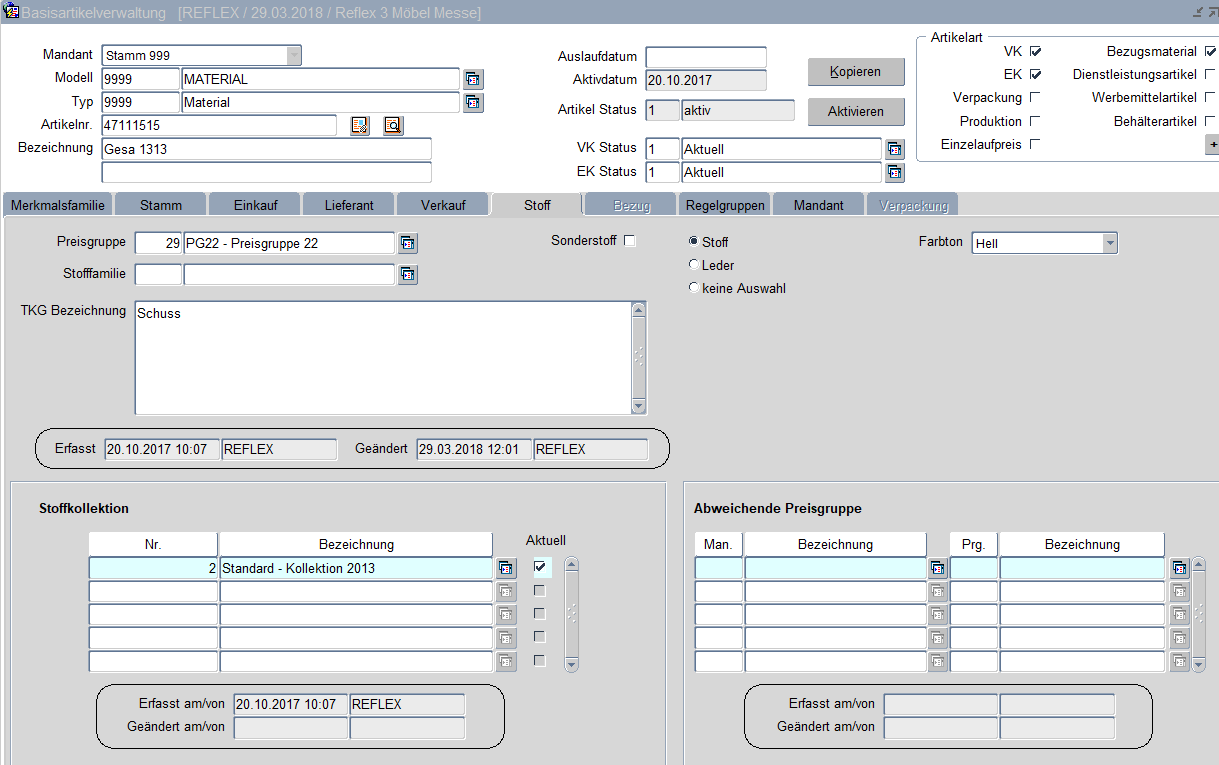Viewport: 1219px width, 765px height.
Task: Open value list for VK Status
Action: (894, 149)
